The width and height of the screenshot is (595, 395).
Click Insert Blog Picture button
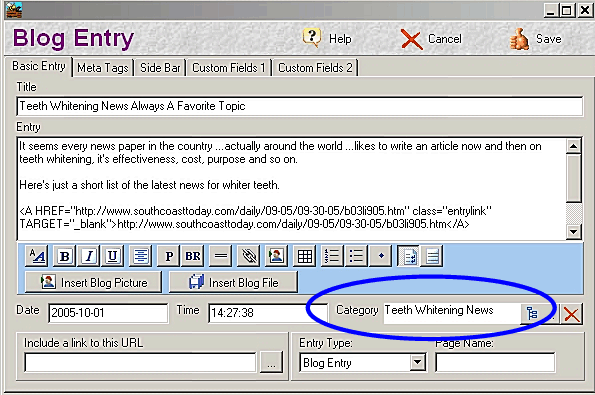[x=93, y=282]
